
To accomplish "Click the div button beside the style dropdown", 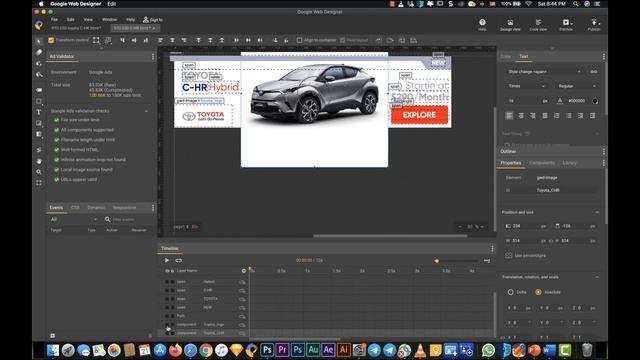I will tap(594, 72).
